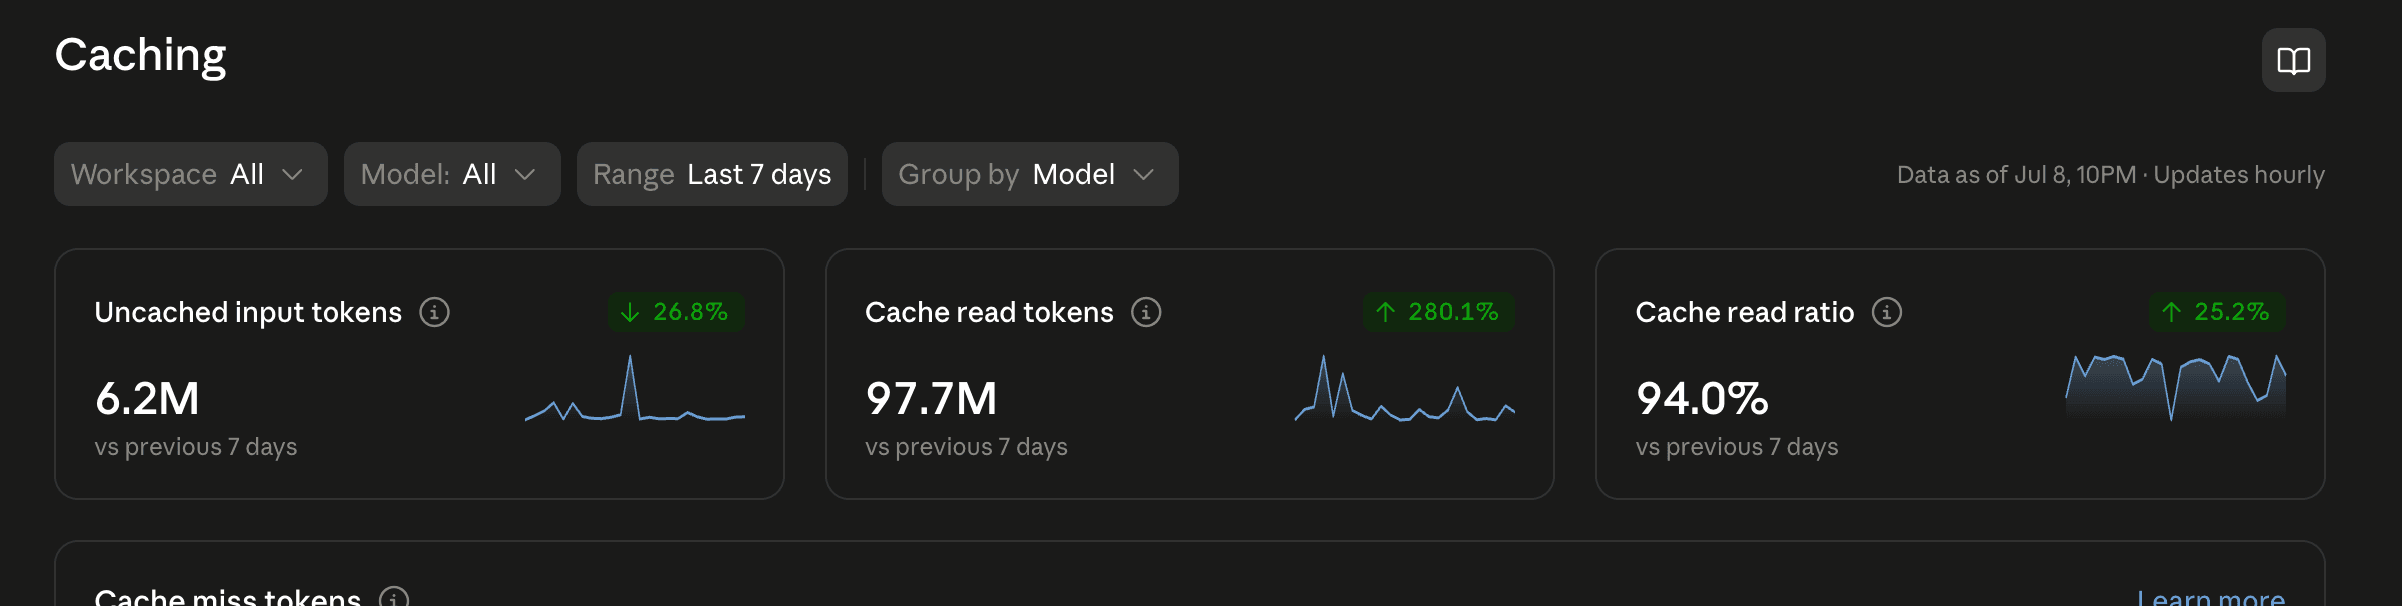Screen dimensions: 2402x606
Task: Select the 26.8% decrease badge
Action: click(x=676, y=312)
